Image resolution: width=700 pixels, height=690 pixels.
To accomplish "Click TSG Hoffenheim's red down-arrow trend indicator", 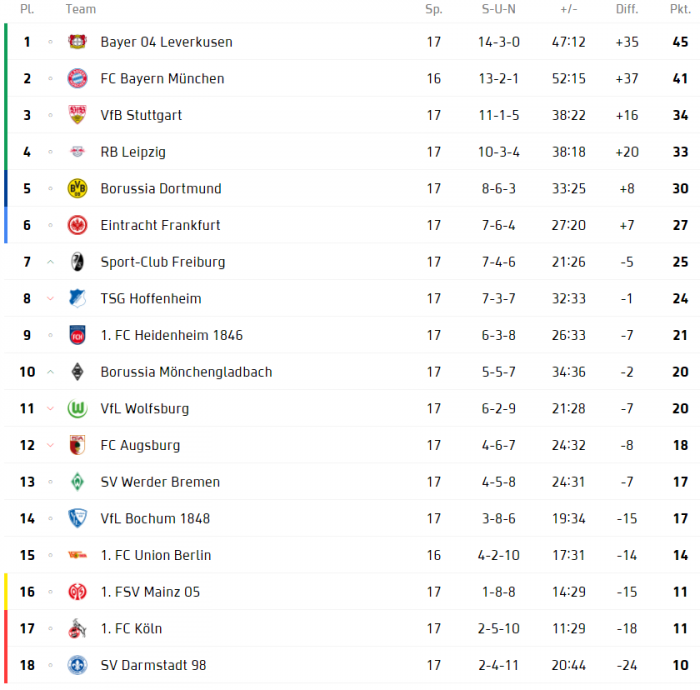I will pyautogui.click(x=50, y=299).
